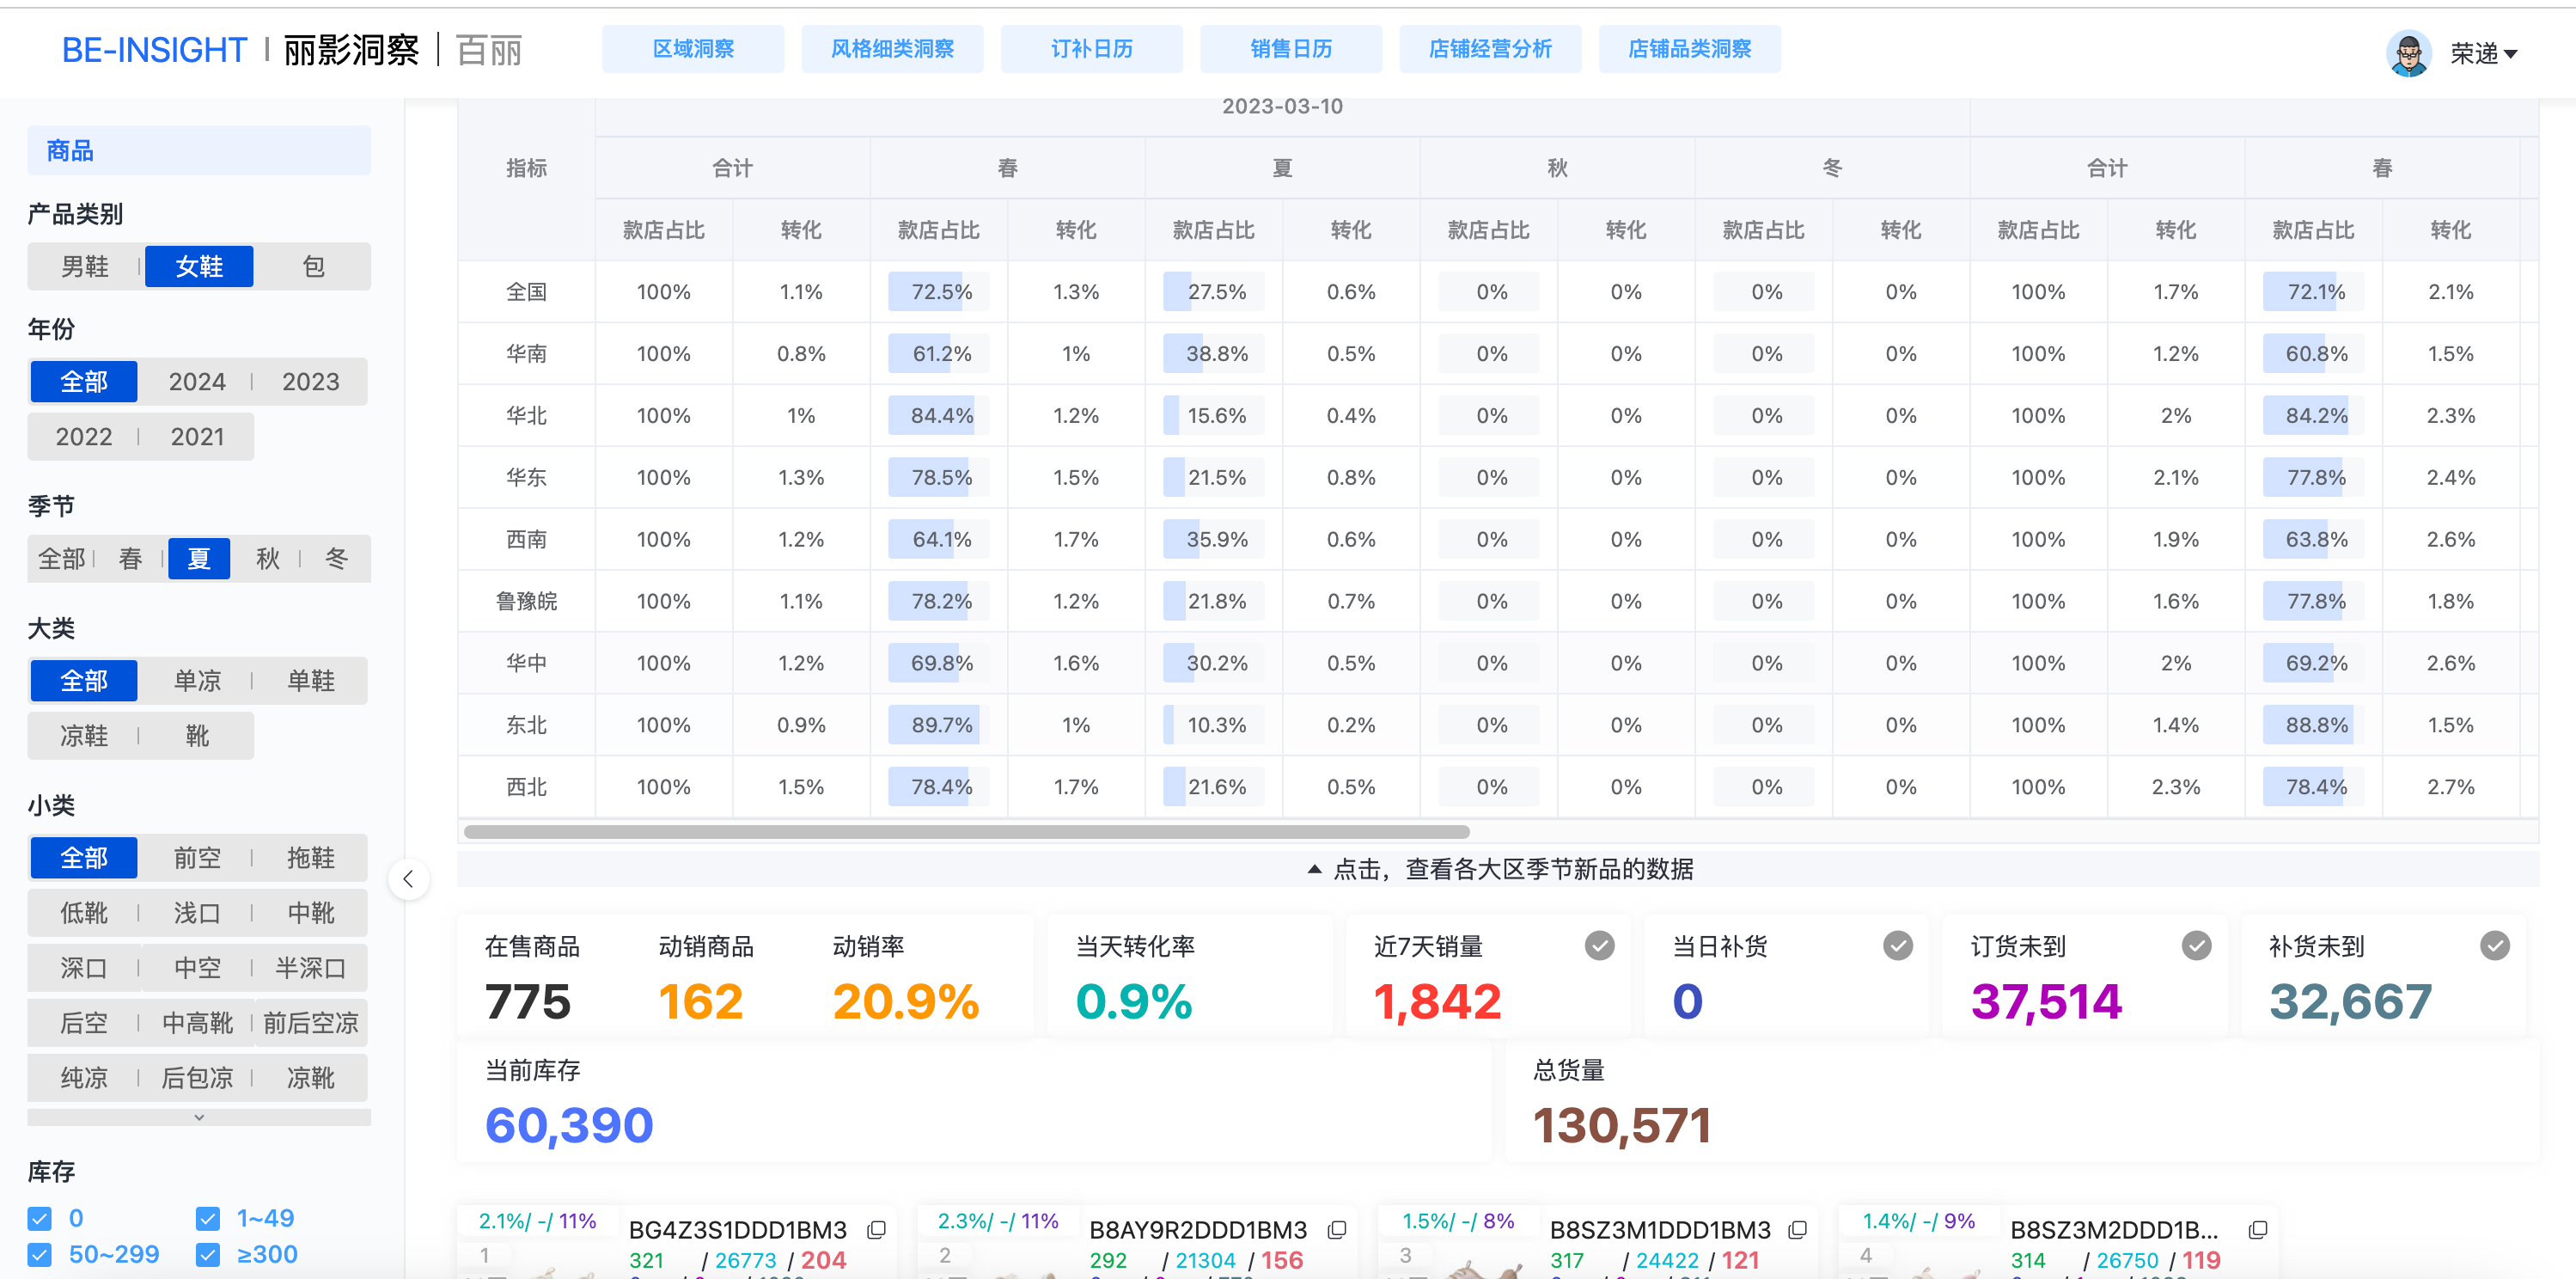Choose 靴 under 大类

click(x=197, y=735)
